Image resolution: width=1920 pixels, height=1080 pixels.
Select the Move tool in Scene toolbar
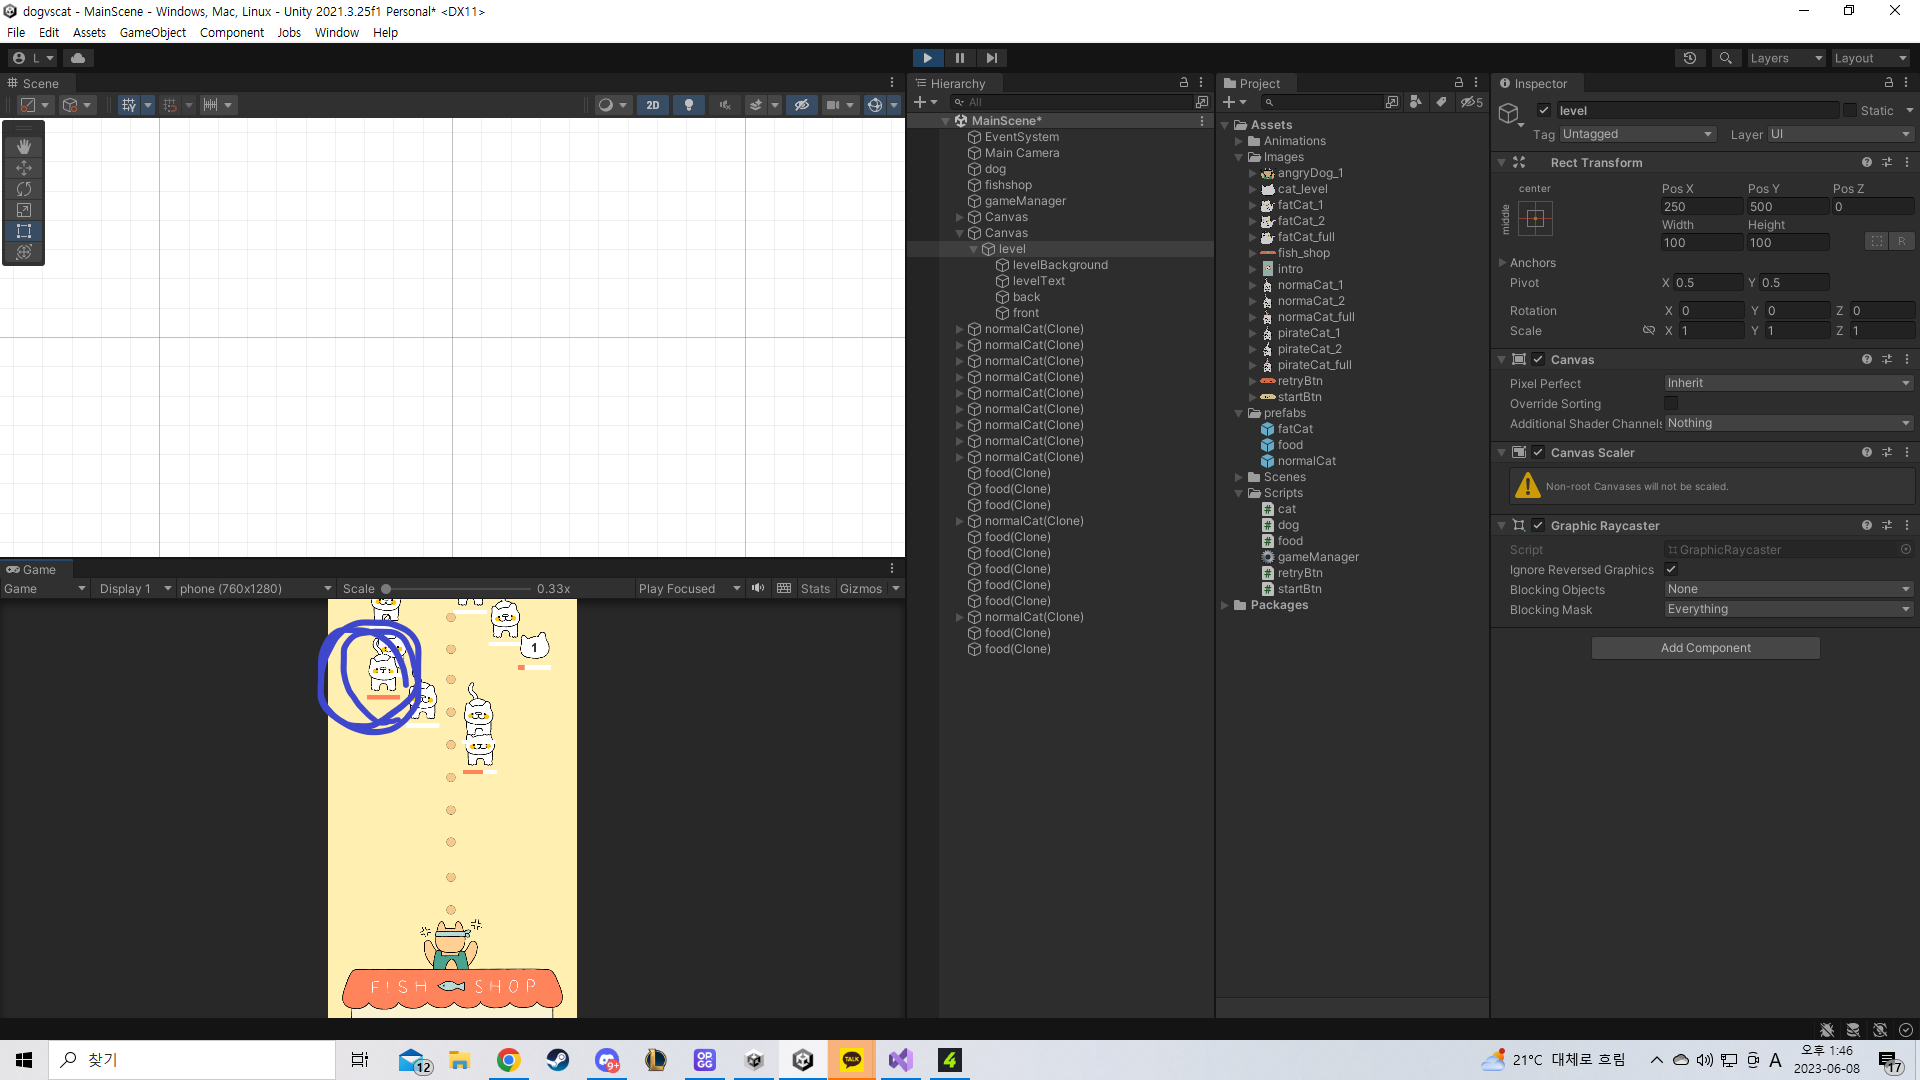[x=24, y=168]
